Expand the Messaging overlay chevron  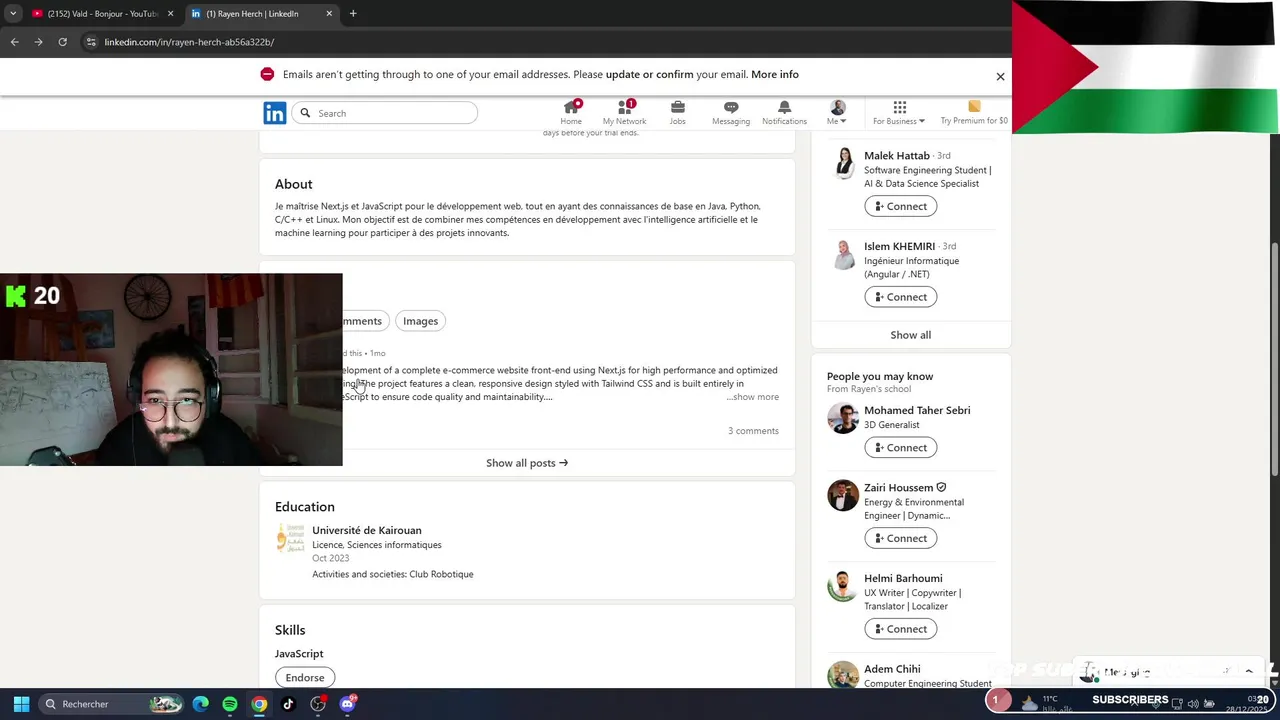1249,672
